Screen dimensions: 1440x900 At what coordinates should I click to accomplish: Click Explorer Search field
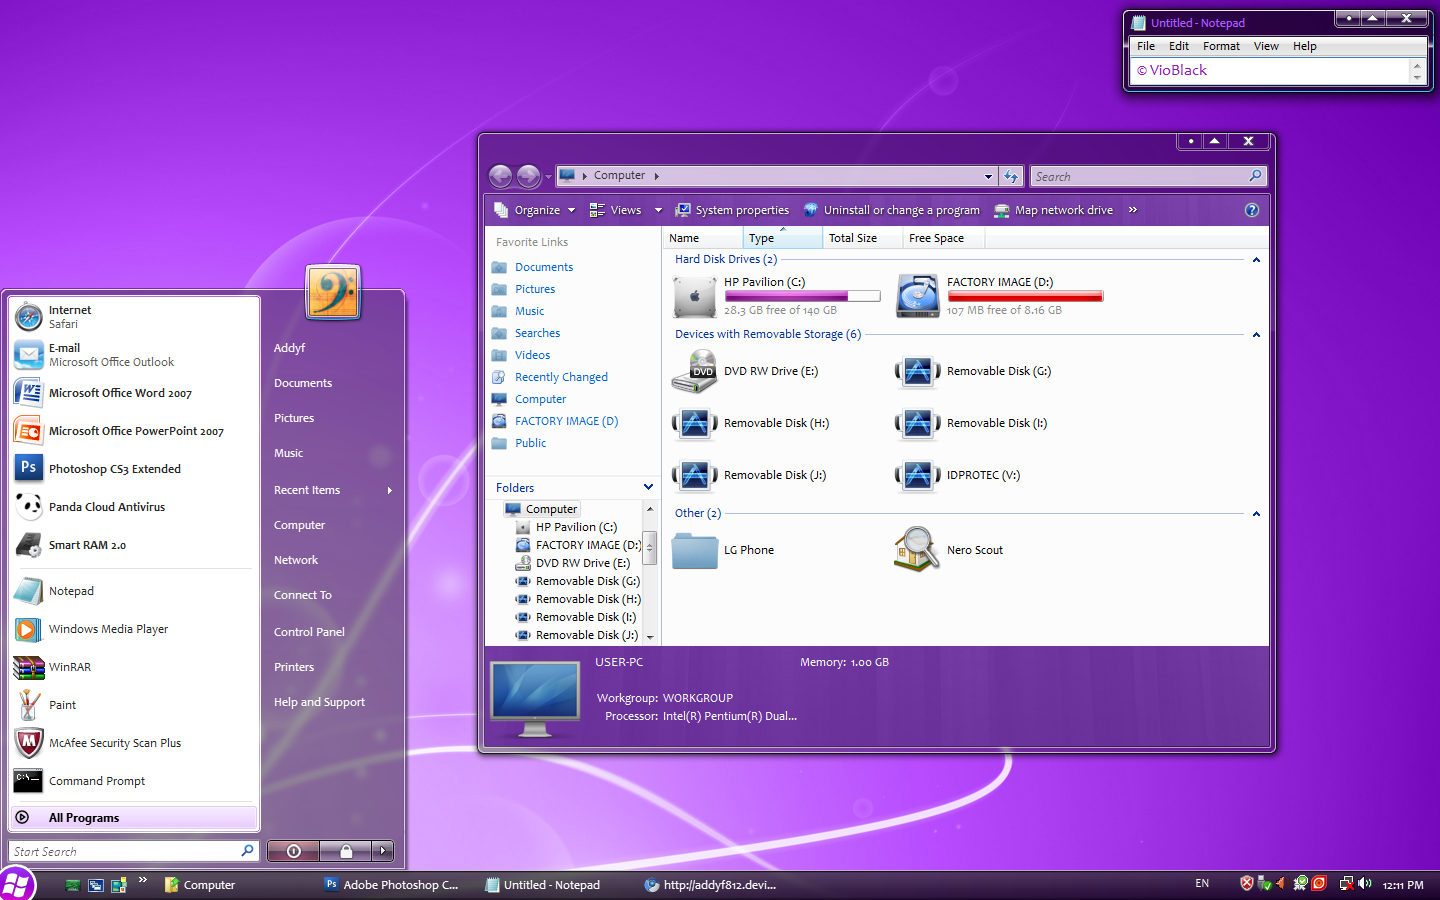tap(1148, 176)
